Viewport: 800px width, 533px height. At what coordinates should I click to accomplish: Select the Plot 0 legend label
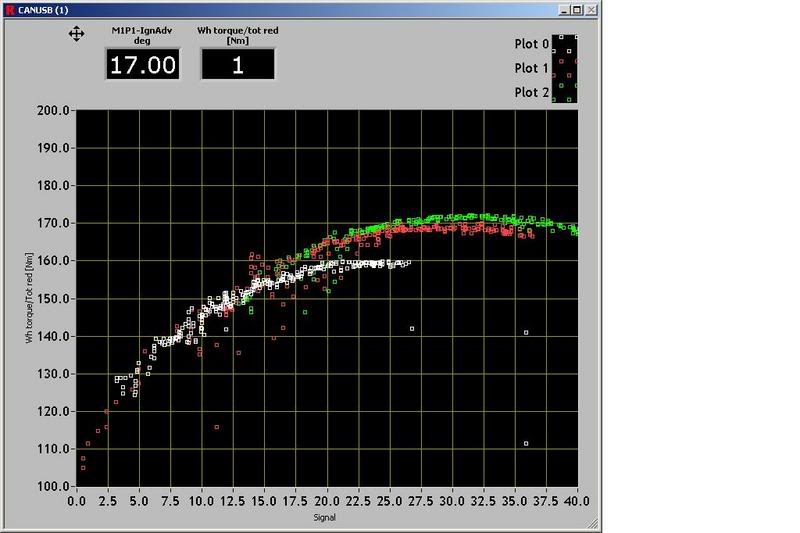pos(531,44)
